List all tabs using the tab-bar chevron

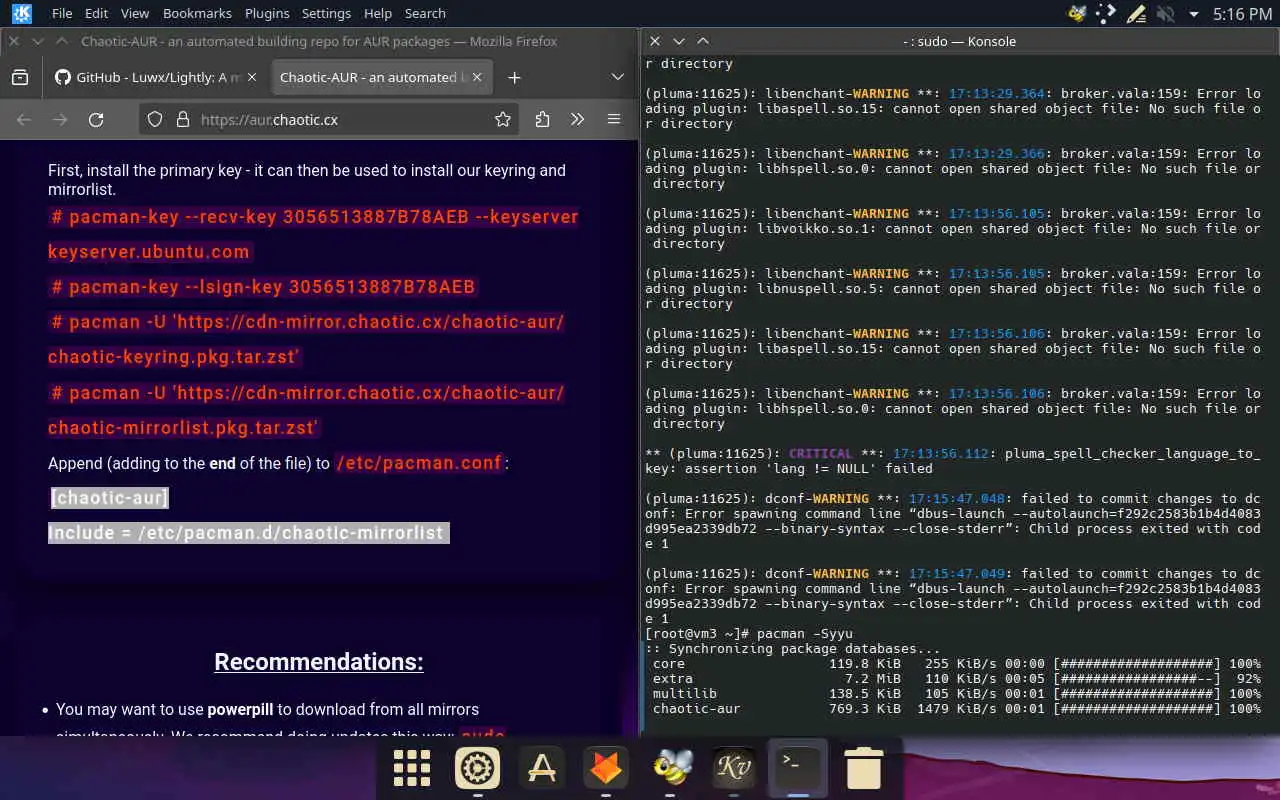[618, 77]
